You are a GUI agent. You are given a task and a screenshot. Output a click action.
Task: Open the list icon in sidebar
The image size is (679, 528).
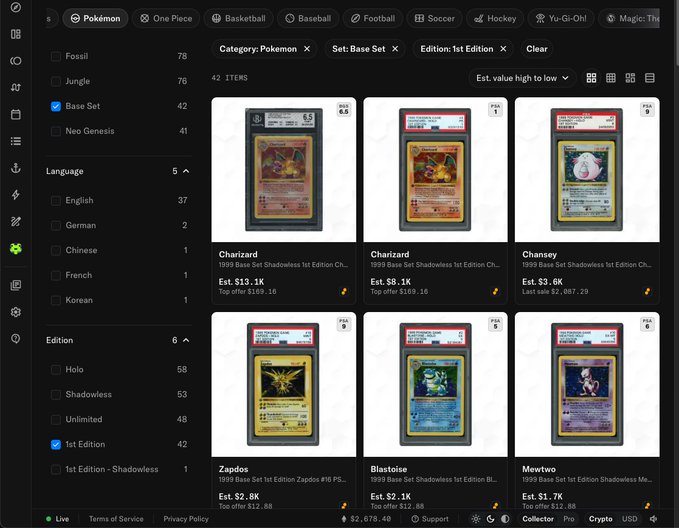[x=16, y=141]
